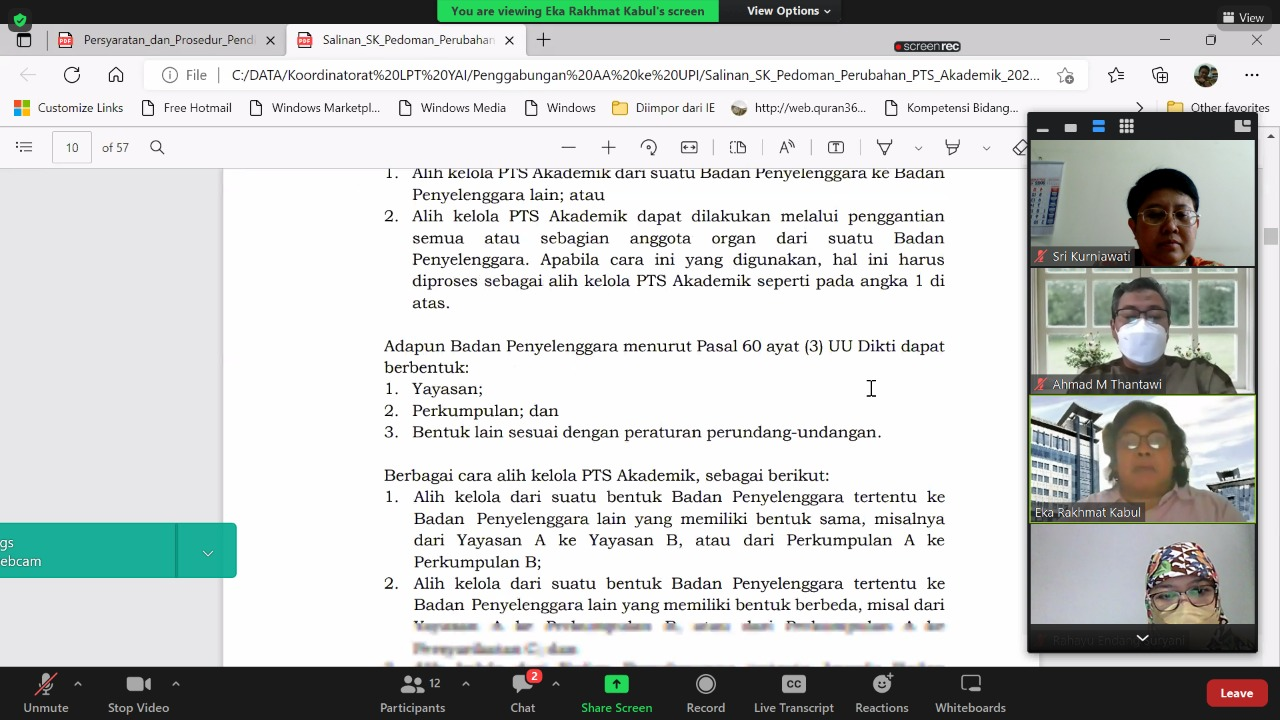Open browser Collections icon
The width and height of the screenshot is (1280, 720).
tap(1160, 75)
